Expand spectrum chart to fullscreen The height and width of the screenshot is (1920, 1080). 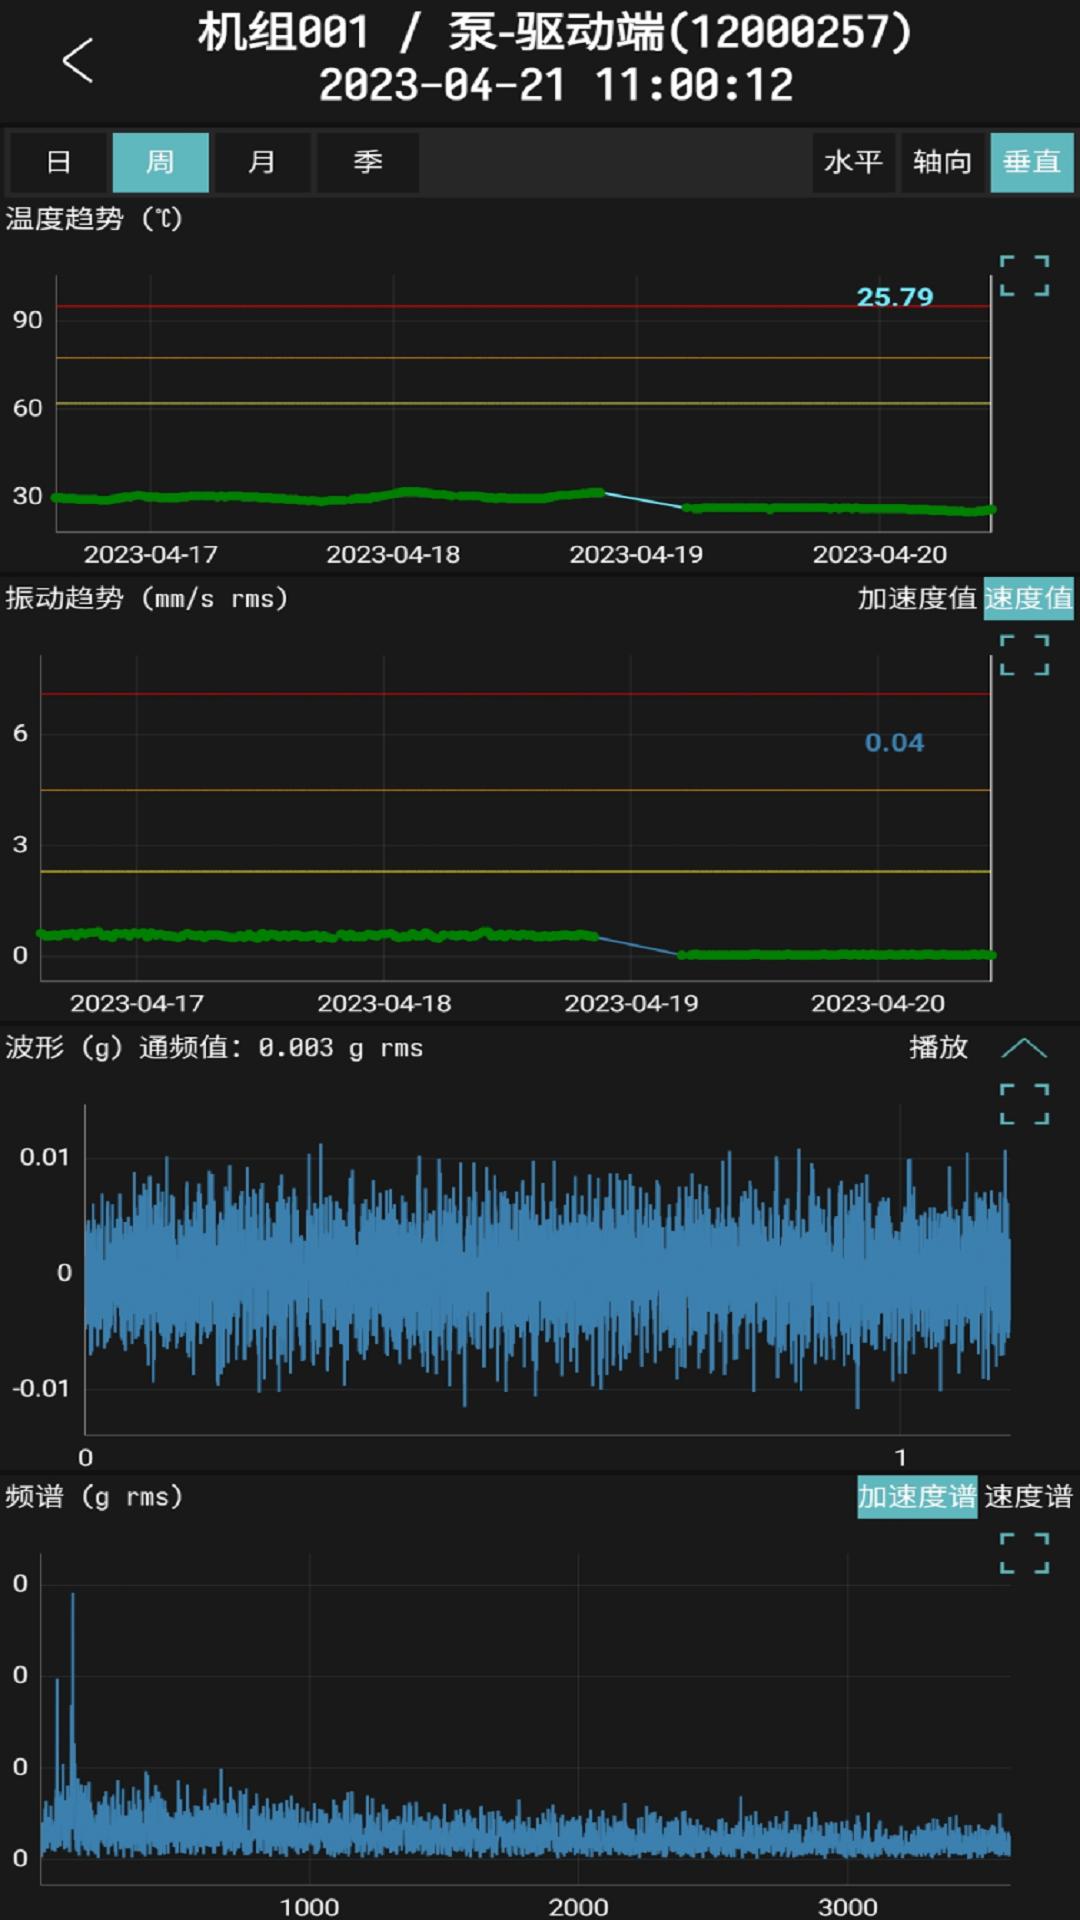pyautogui.click(x=1024, y=1553)
